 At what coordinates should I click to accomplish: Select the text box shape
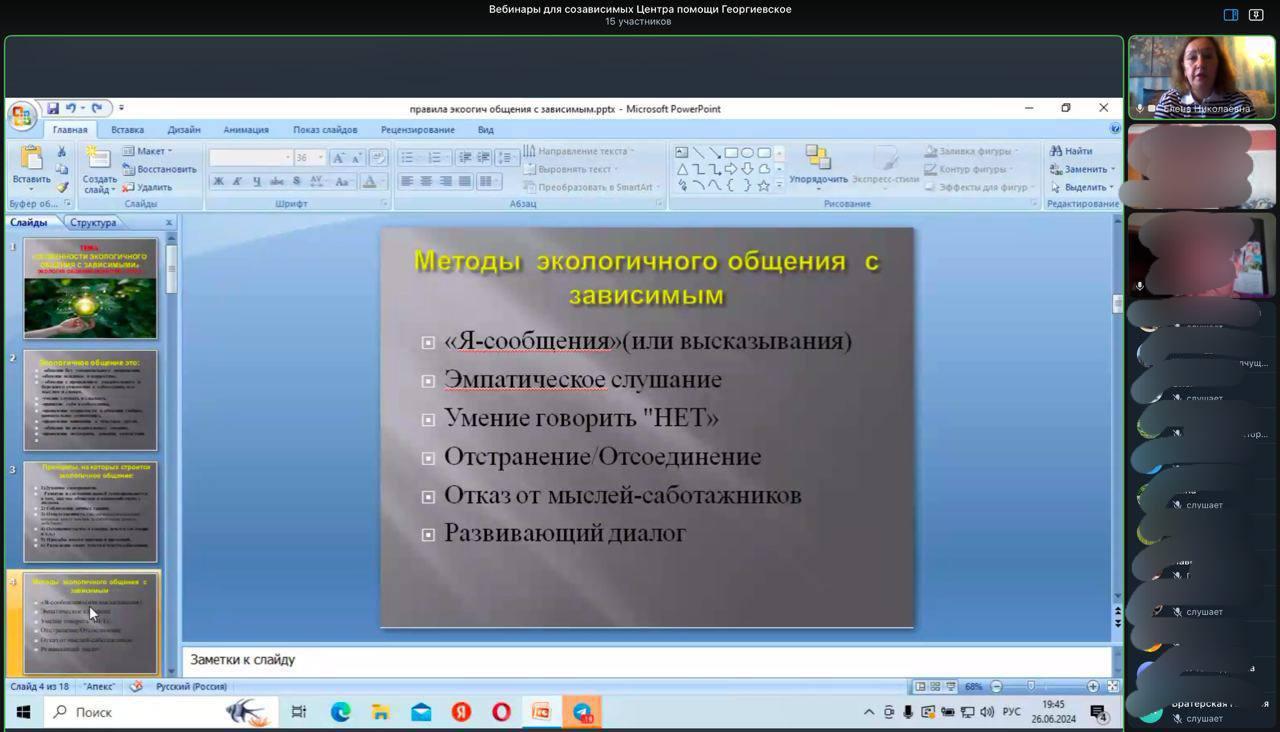(x=682, y=153)
